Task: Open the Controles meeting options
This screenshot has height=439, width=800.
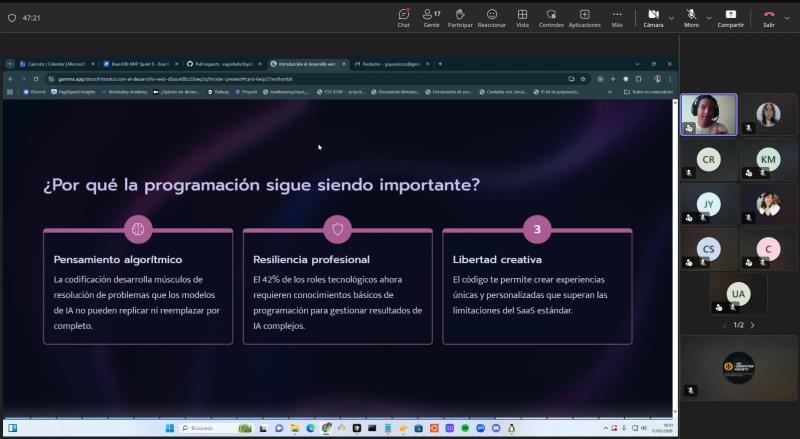Action: [551, 15]
